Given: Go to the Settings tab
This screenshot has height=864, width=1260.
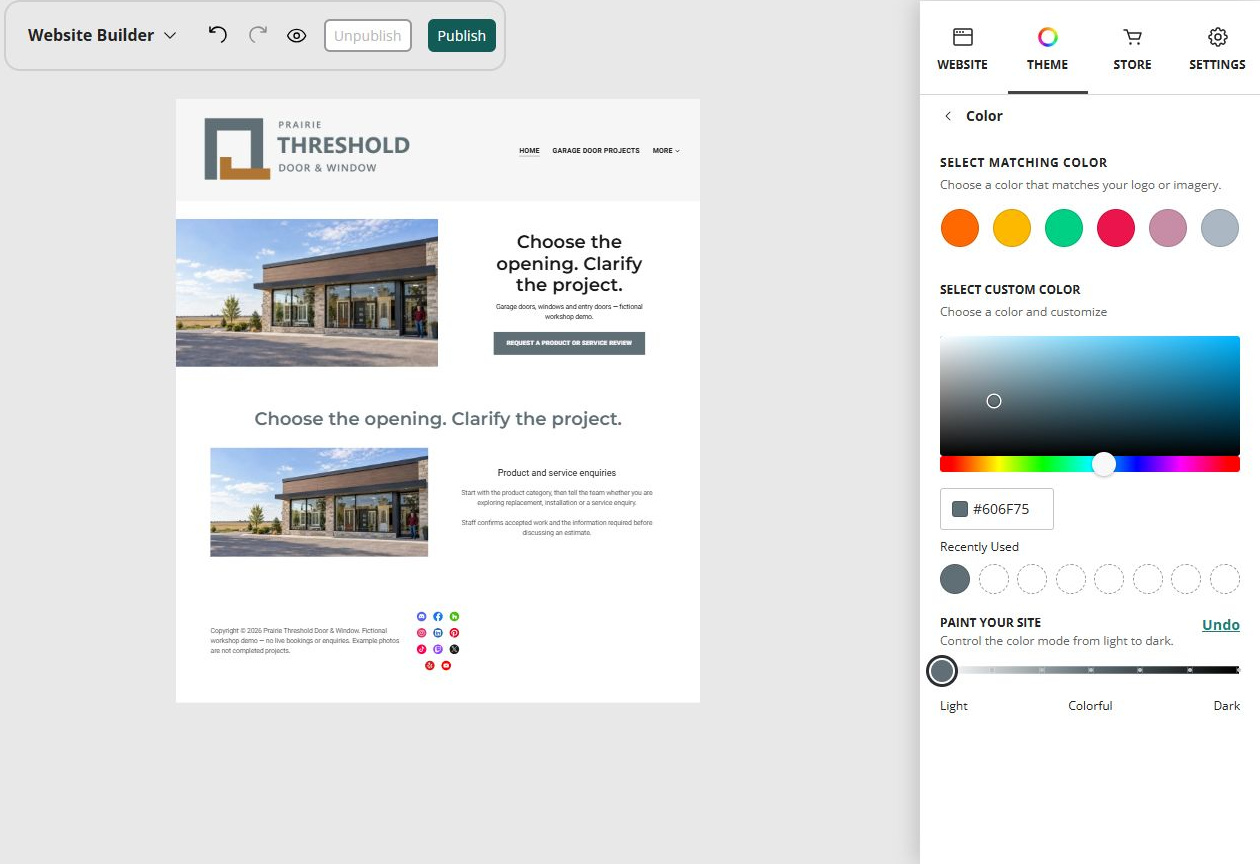Looking at the screenshot, I should point(1217,49).
